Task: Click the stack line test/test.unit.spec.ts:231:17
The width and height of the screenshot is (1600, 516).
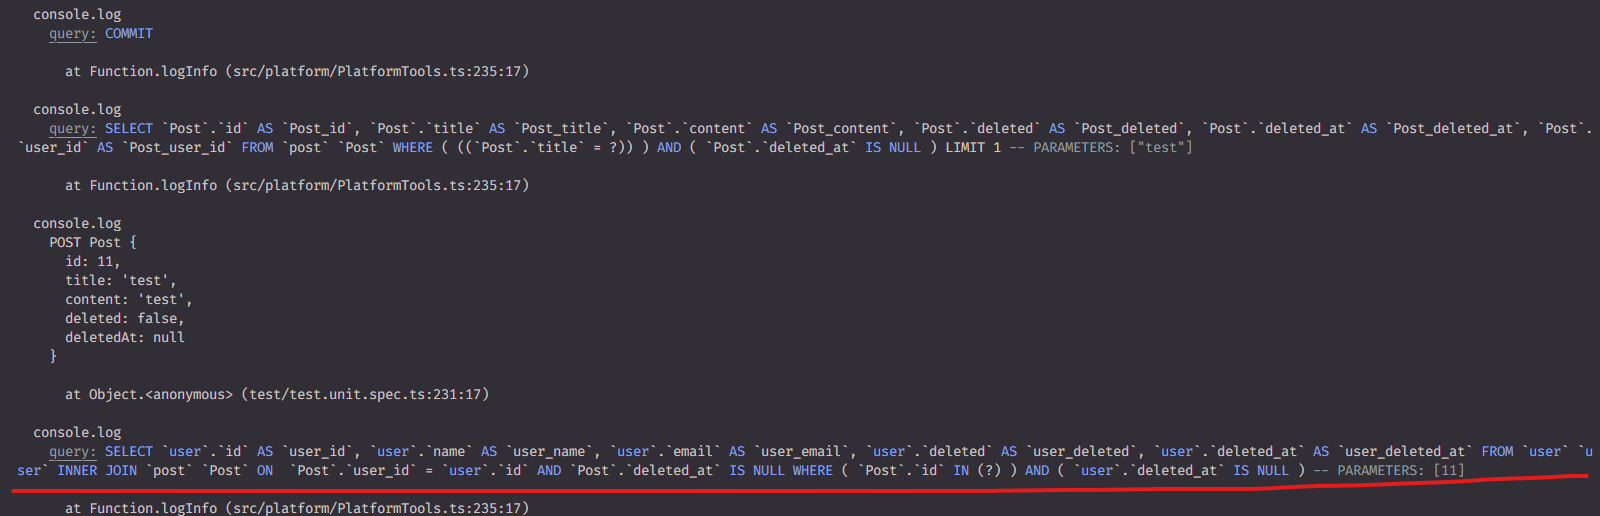Action: [x=277, y=394]
